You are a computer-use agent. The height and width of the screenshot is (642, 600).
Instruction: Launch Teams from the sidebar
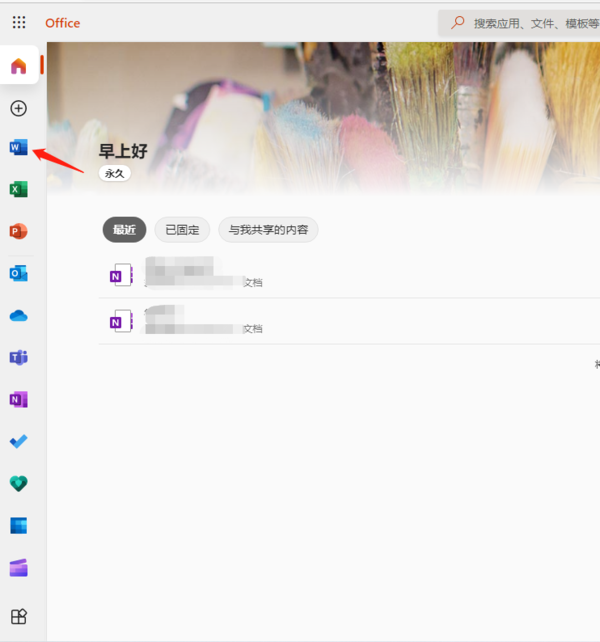coord(18,357)
